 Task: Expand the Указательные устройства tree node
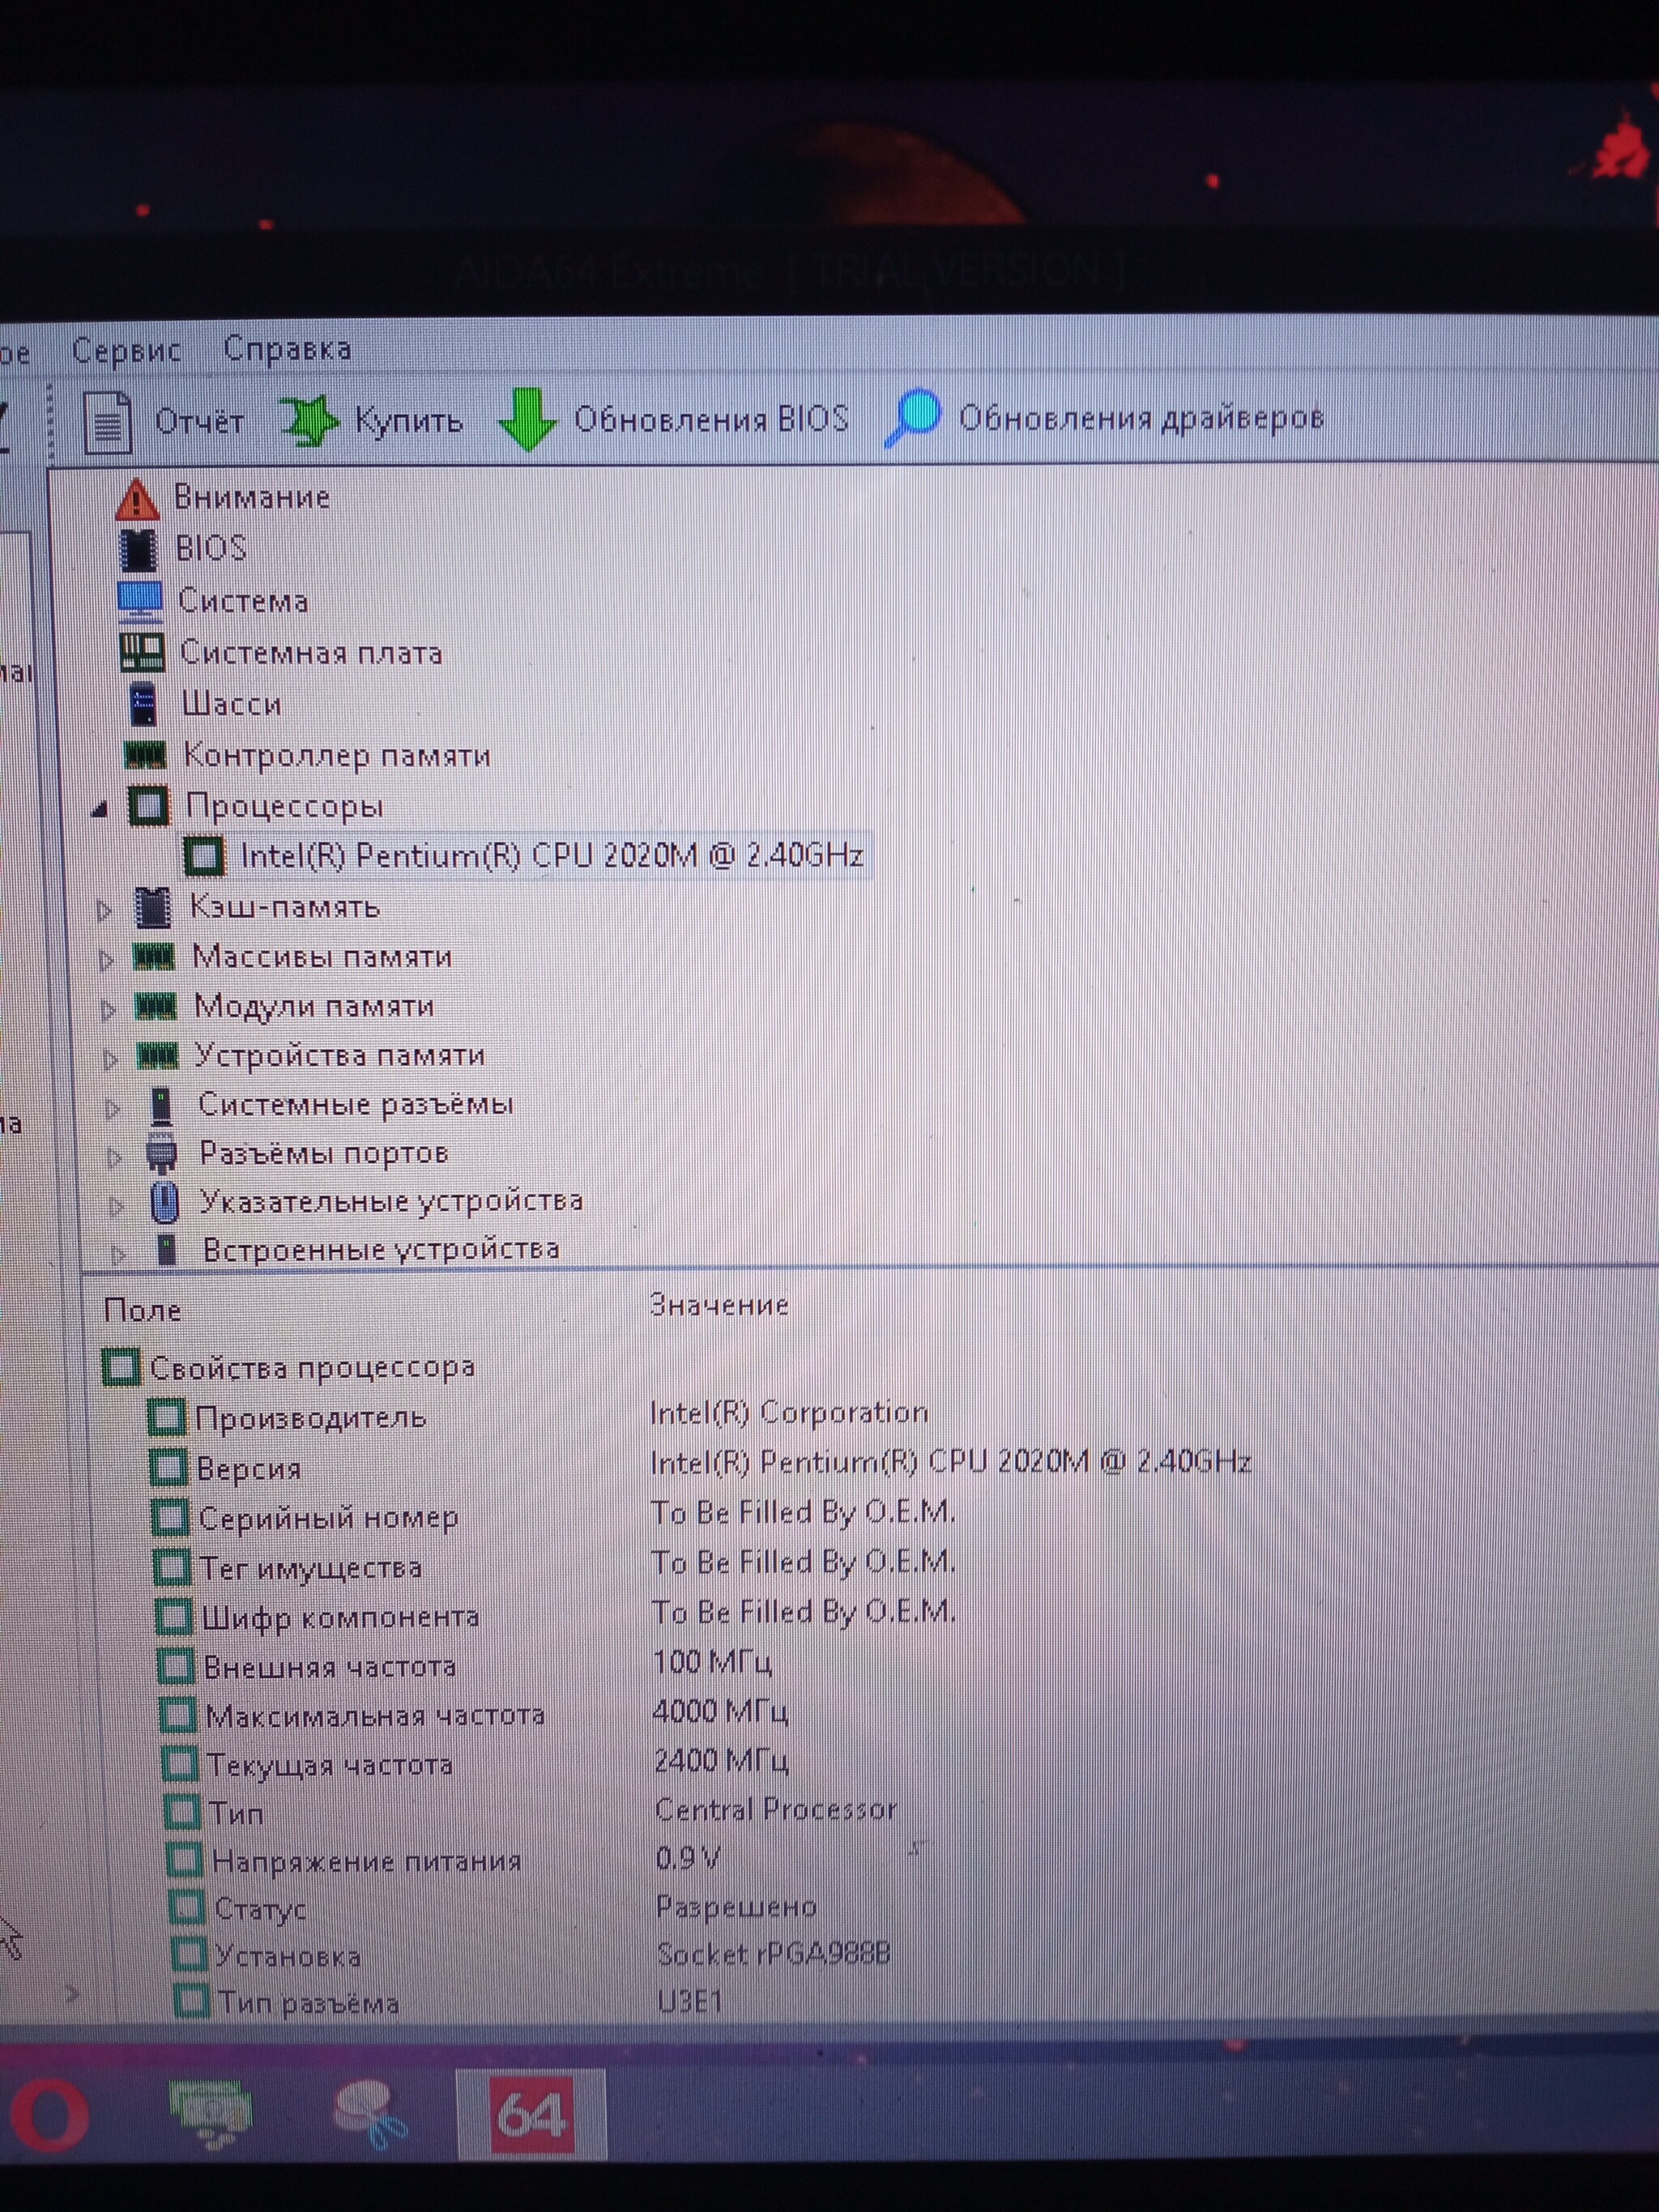[x=117, y=1206]
